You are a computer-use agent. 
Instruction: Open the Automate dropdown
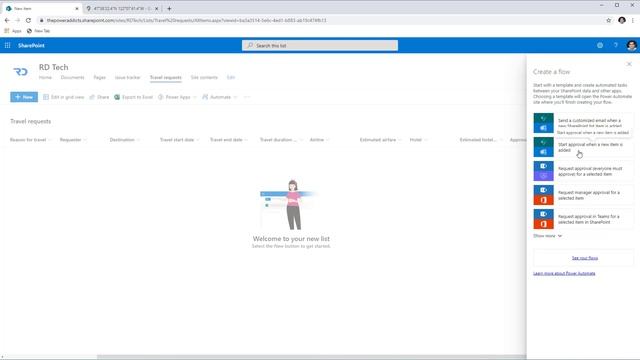coord(220,97)
